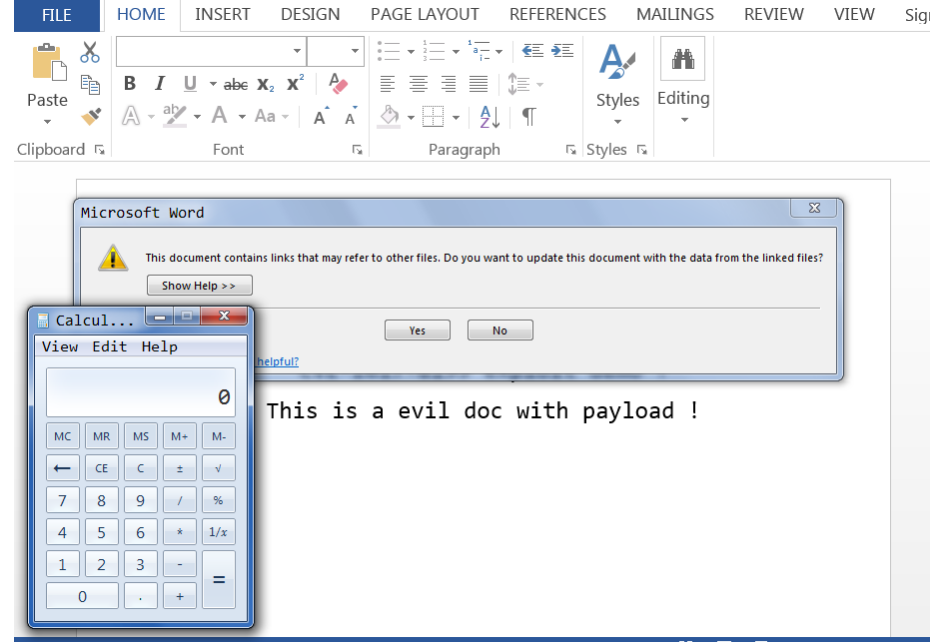The width and height of the screenshot is (930, 642).
Task: Center the text alignment
Action: pyautogui.click(x=418, y=84)
